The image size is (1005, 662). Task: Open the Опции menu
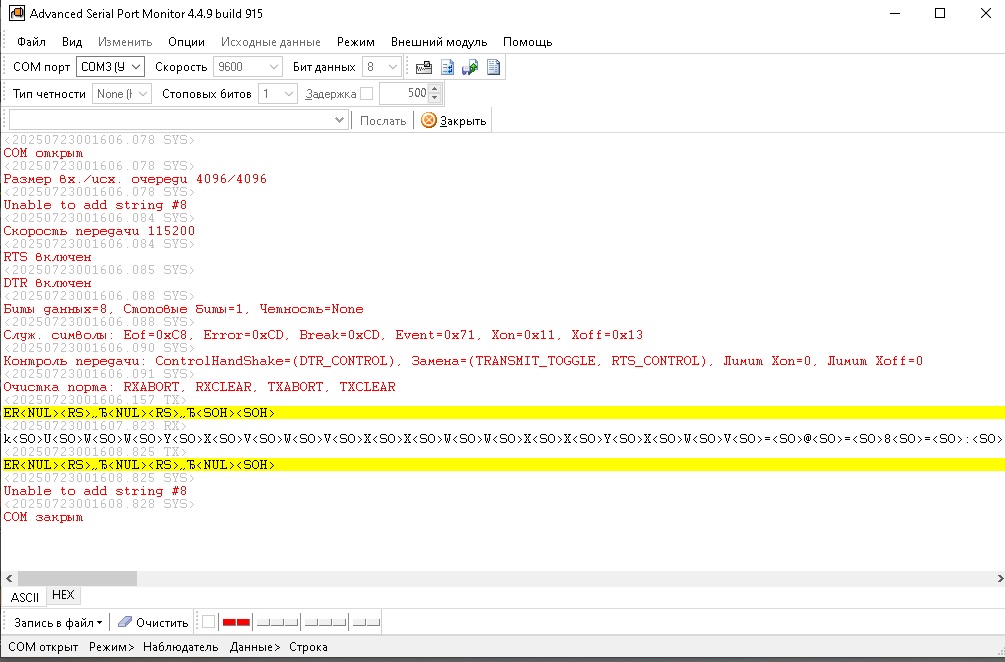tap(186, 42)
